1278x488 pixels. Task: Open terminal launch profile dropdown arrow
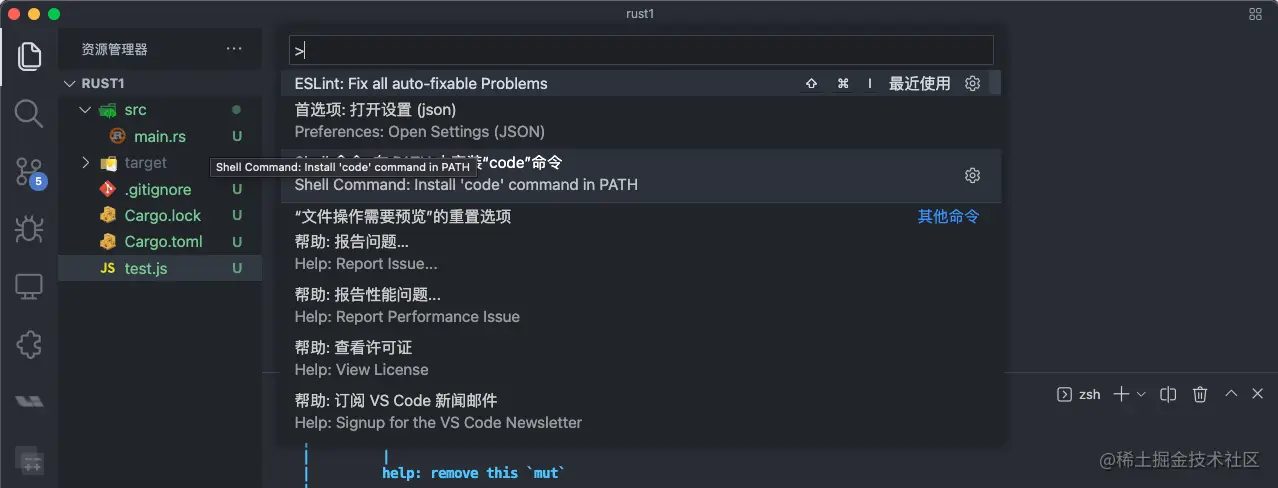tap(1141, 394)
